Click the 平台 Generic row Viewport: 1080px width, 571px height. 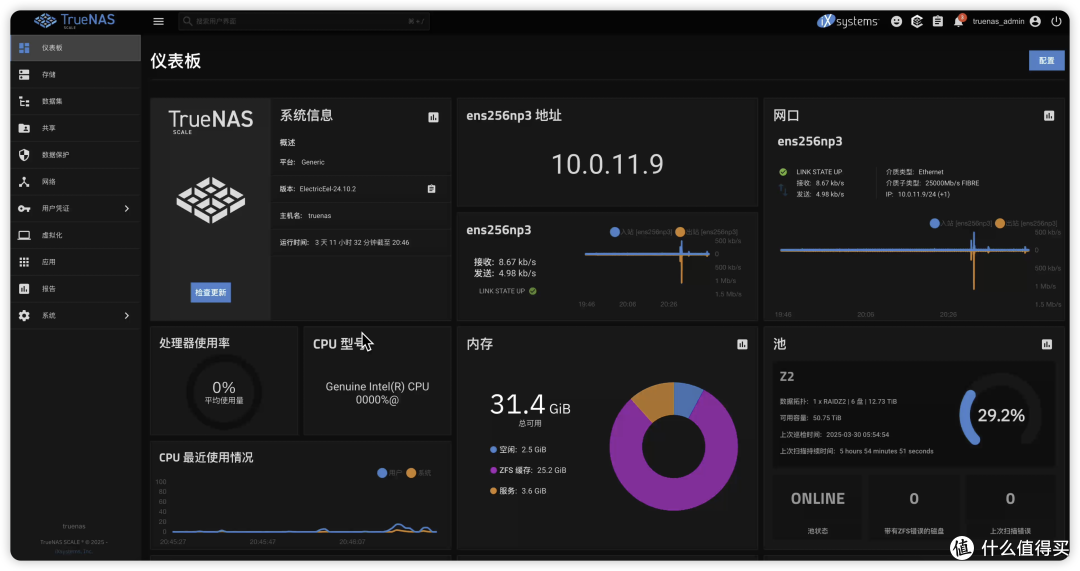[x=361, y=162]
